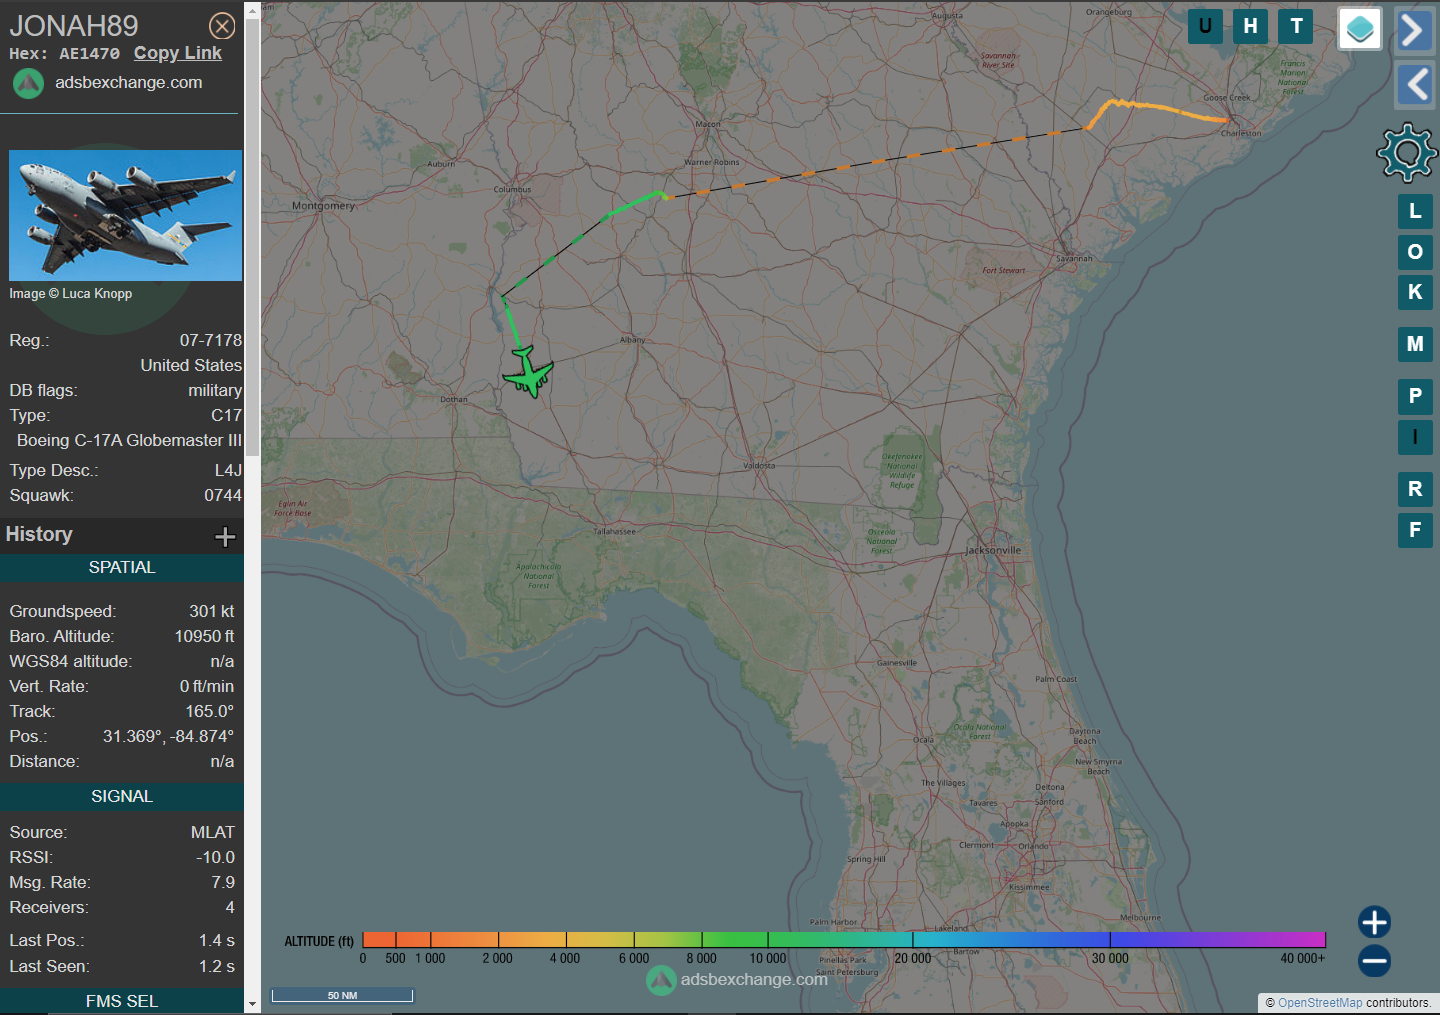
Task: Toggle the H map button
Action: point(1250,26)
